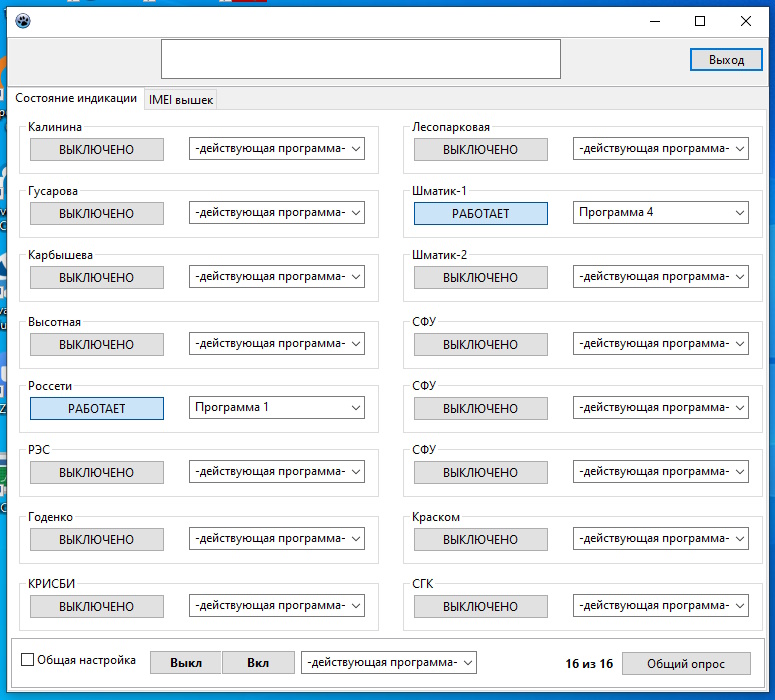
Task: Switch off the Россети РАБОТАЕТ button
Action: point(96,408)
